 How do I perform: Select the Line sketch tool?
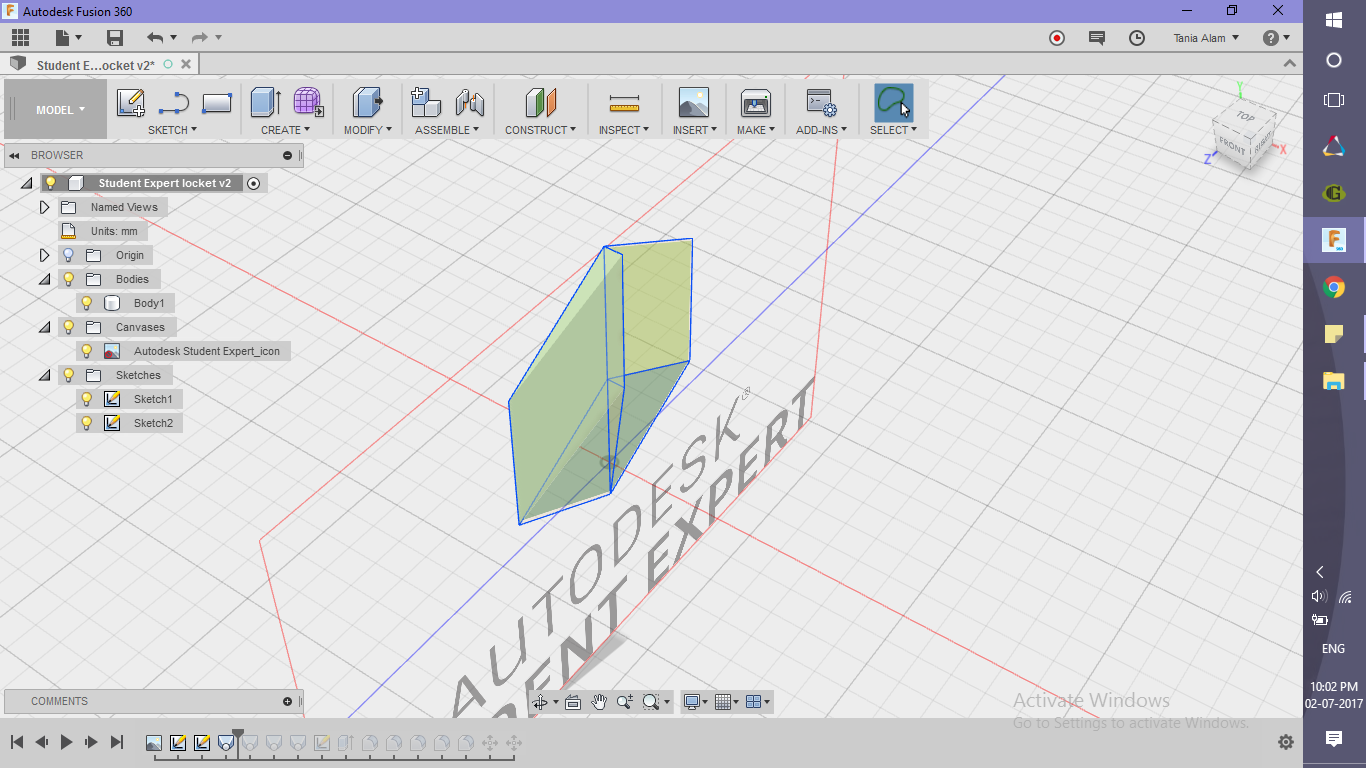174,103
